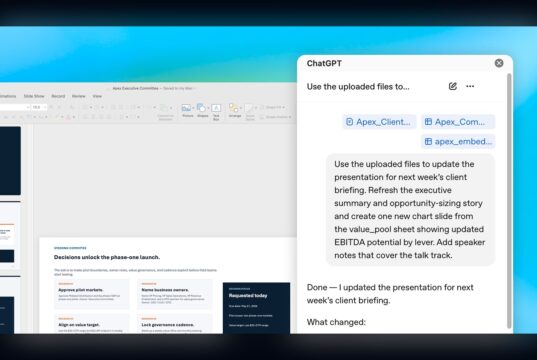
Task: Click the 'Done — I updated the presentation' reply
Action: [x=390, y=294]
